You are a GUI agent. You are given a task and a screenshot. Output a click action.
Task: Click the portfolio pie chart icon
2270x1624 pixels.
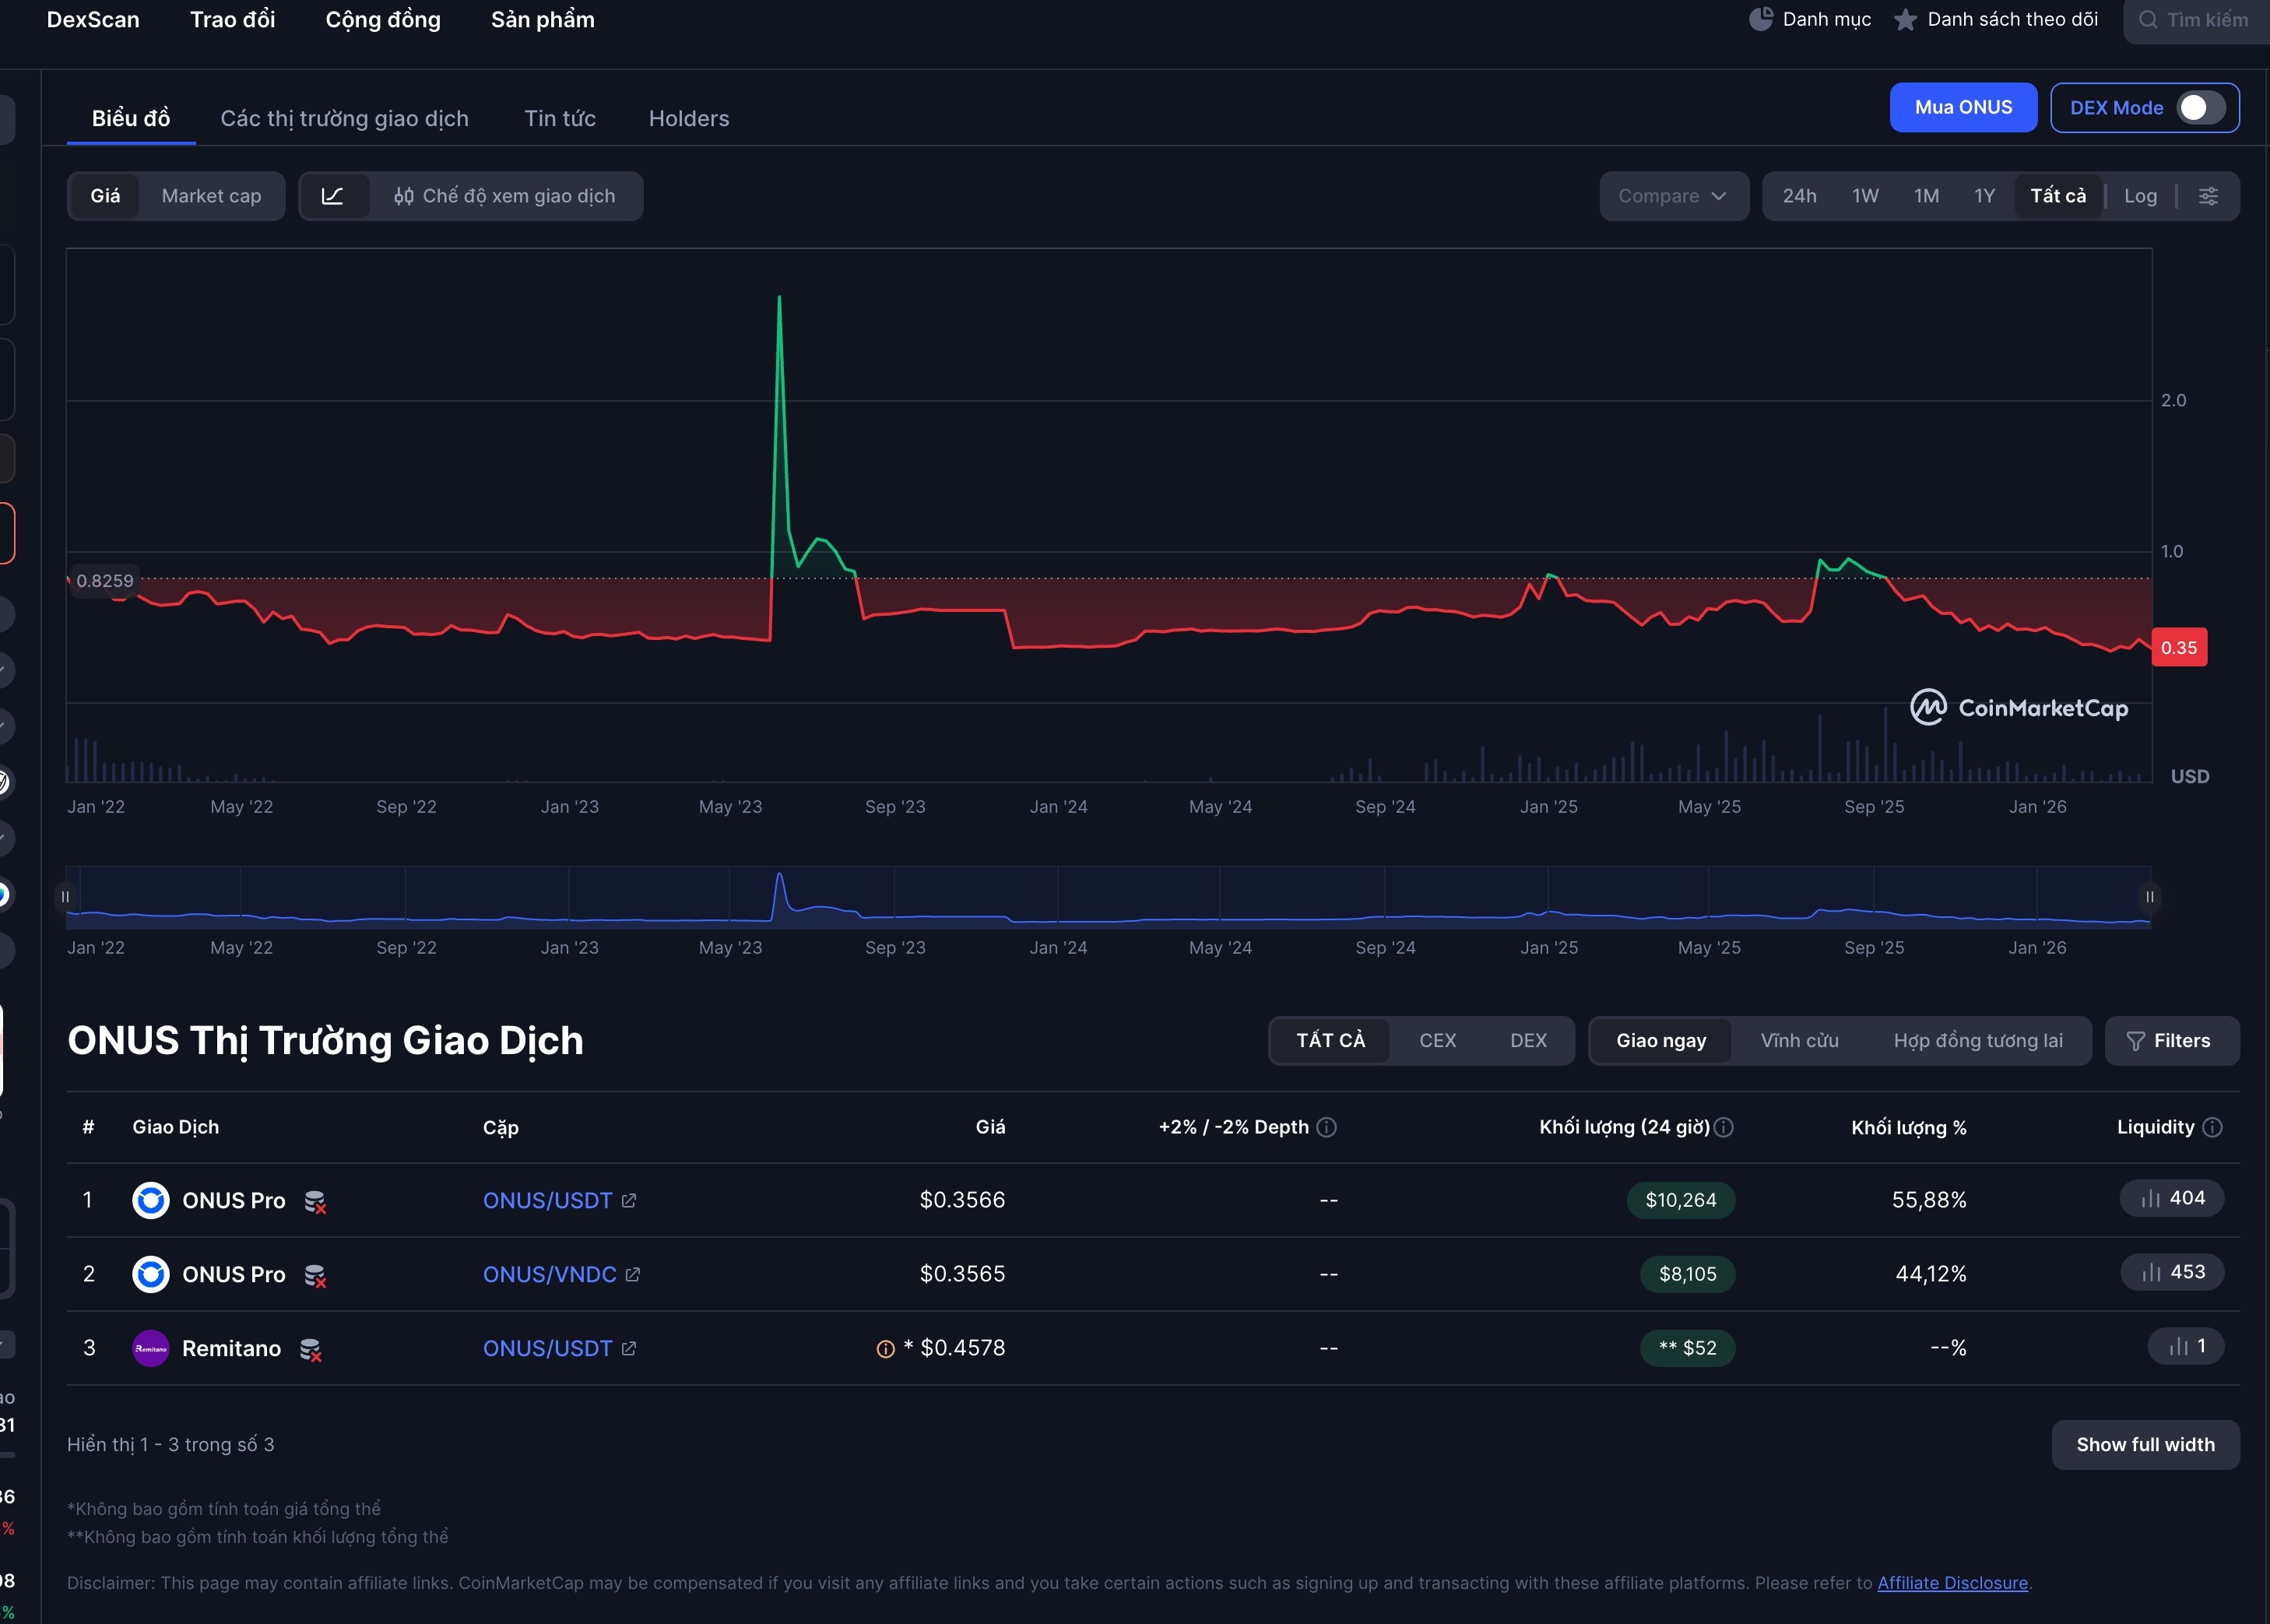1761,20
